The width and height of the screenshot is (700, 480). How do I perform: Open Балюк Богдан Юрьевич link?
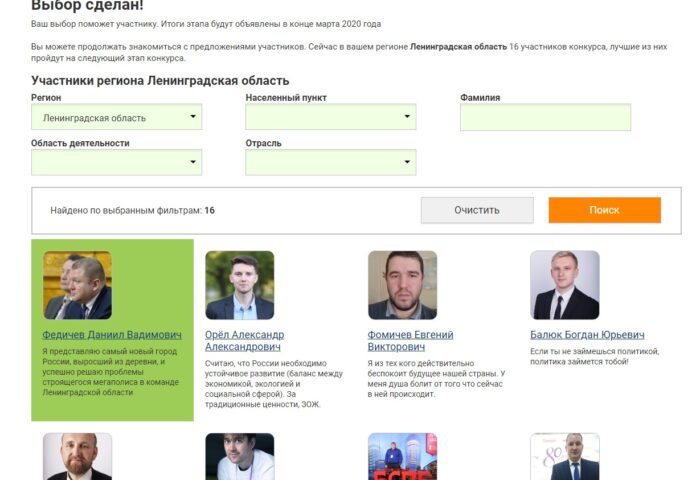click(x=587, y=335)
